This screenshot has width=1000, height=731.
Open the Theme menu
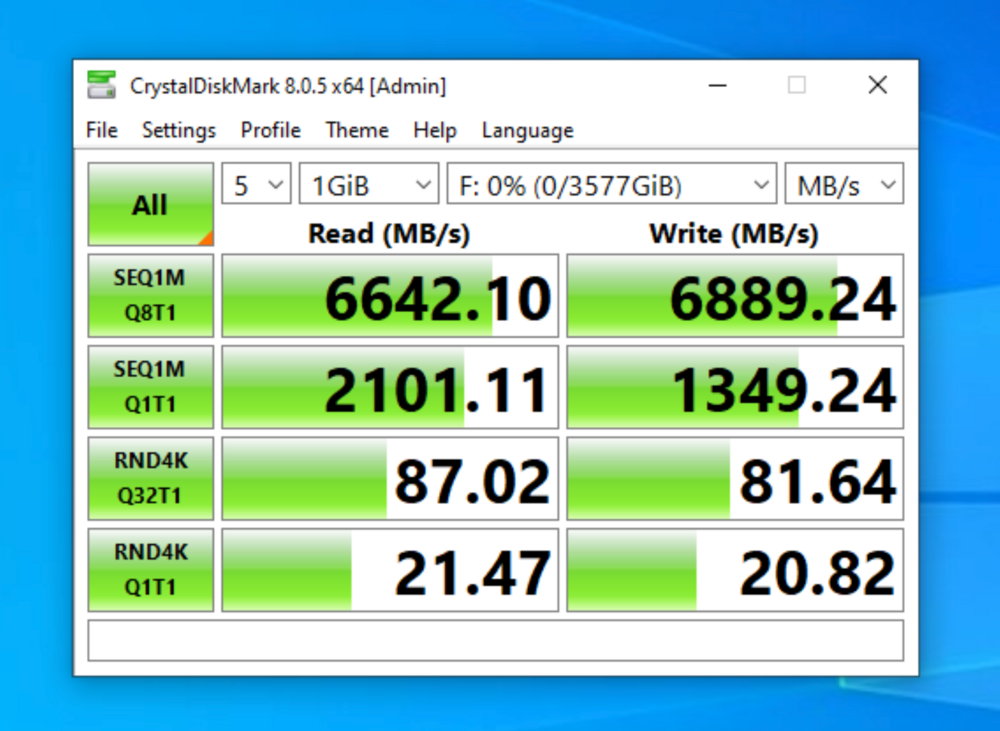357,130
